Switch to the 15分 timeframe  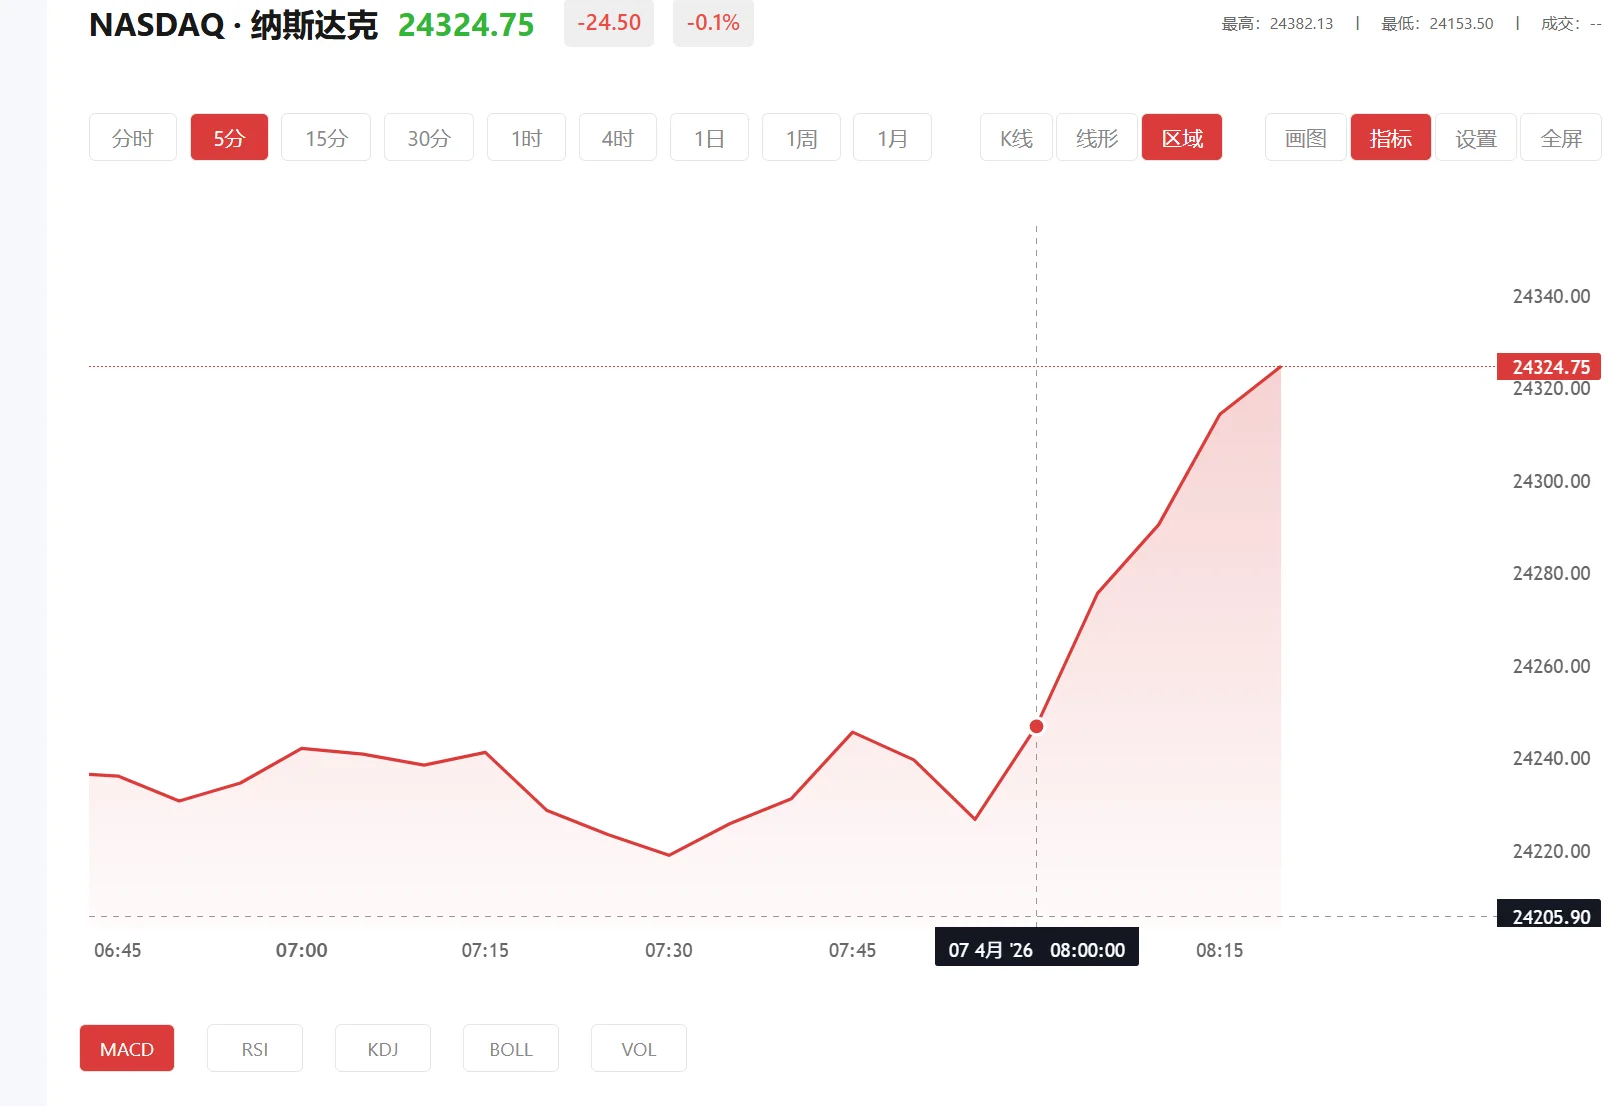[325, 137]
